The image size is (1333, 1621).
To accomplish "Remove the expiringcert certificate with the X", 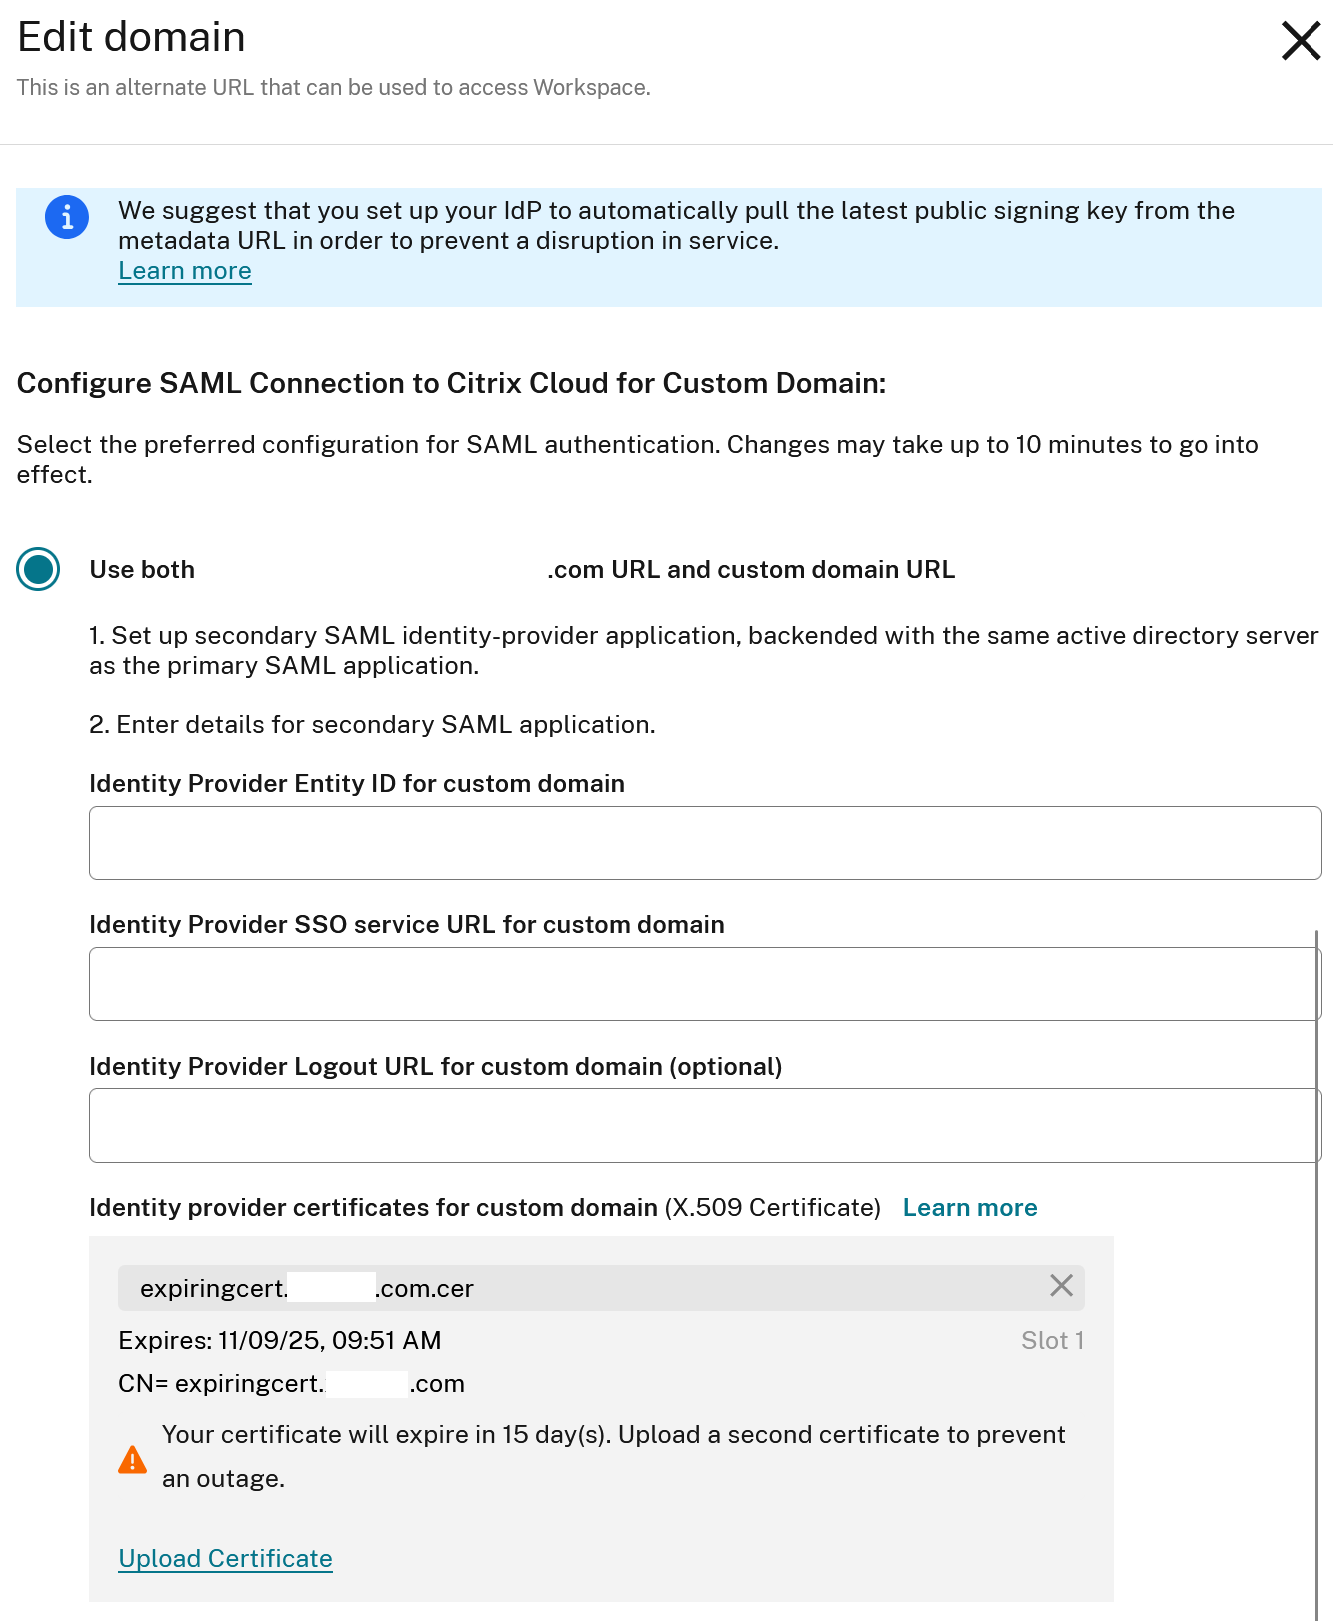I will [x=1061, y=1287].
